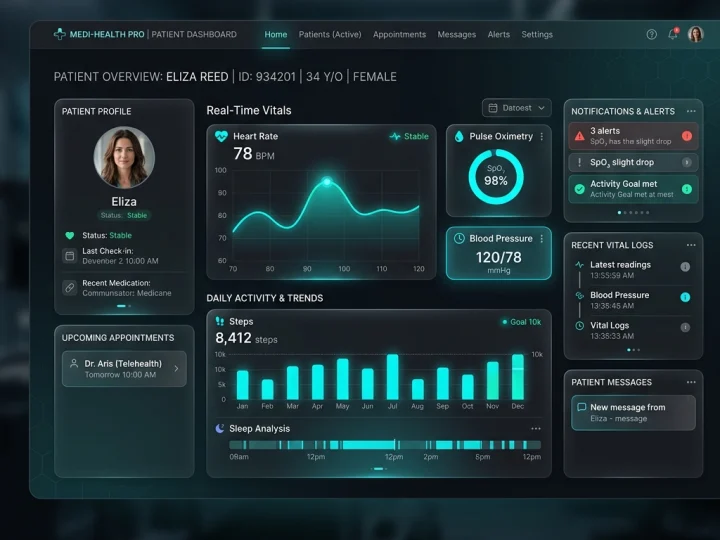Open Sleep Analysis more options

tap(536, 428)
